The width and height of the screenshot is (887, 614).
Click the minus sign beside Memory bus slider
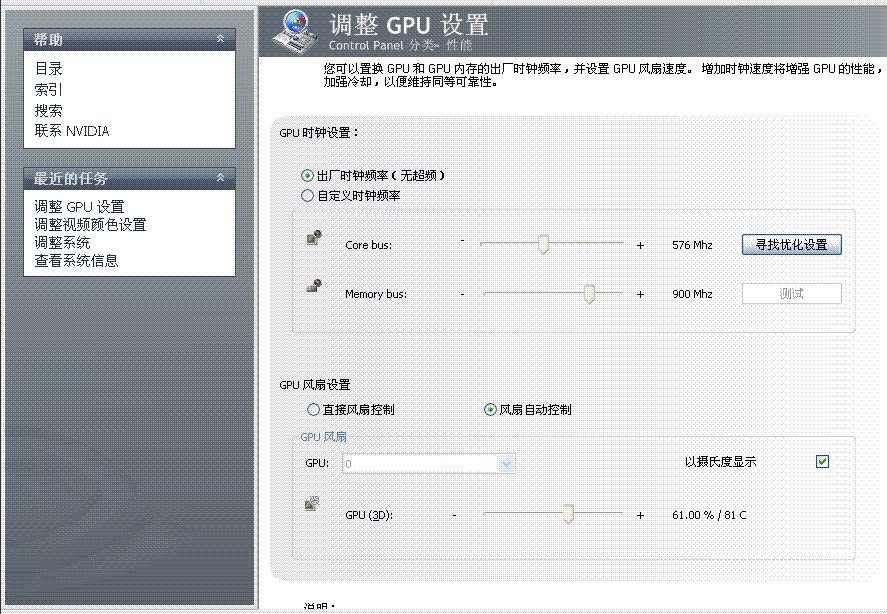(x=462, y=295)
